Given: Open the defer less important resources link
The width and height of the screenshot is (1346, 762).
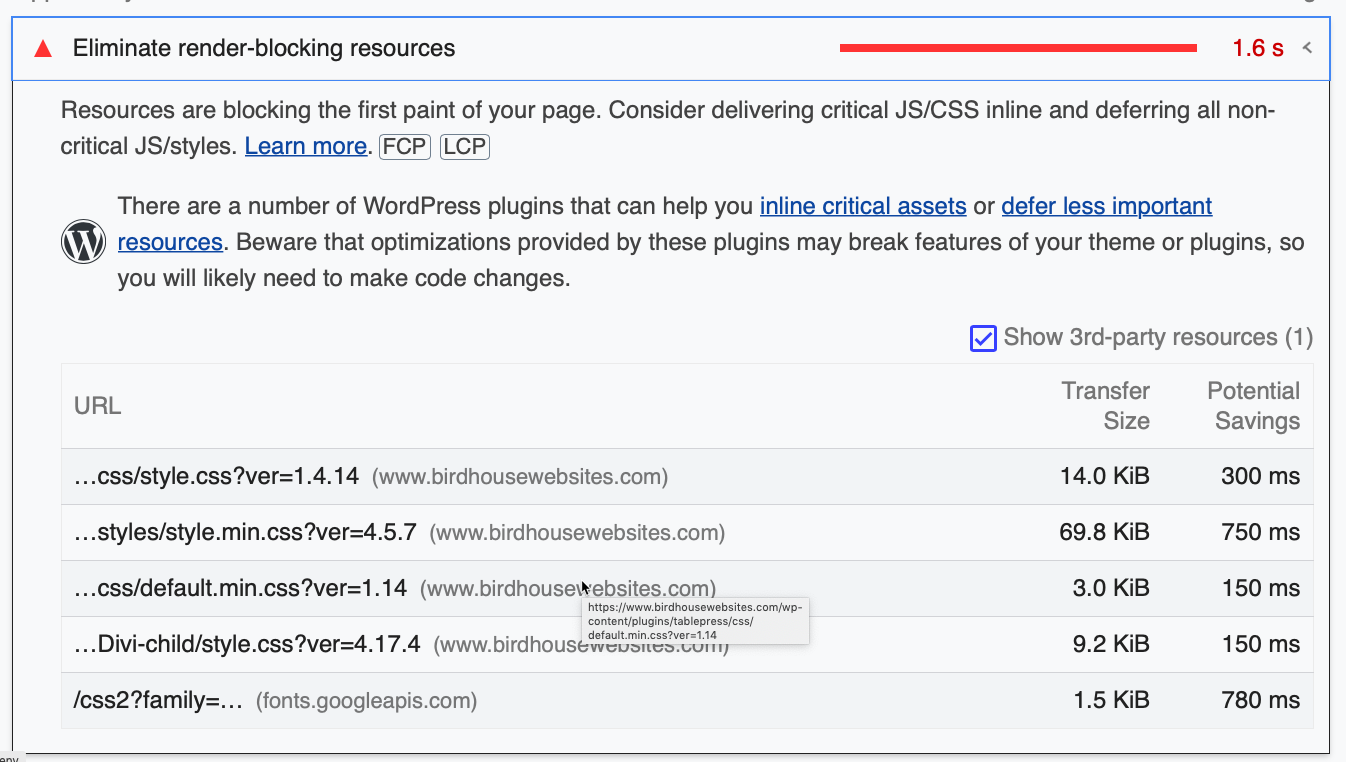Looking at the screenshot, I should click(x=1106, y=206).
